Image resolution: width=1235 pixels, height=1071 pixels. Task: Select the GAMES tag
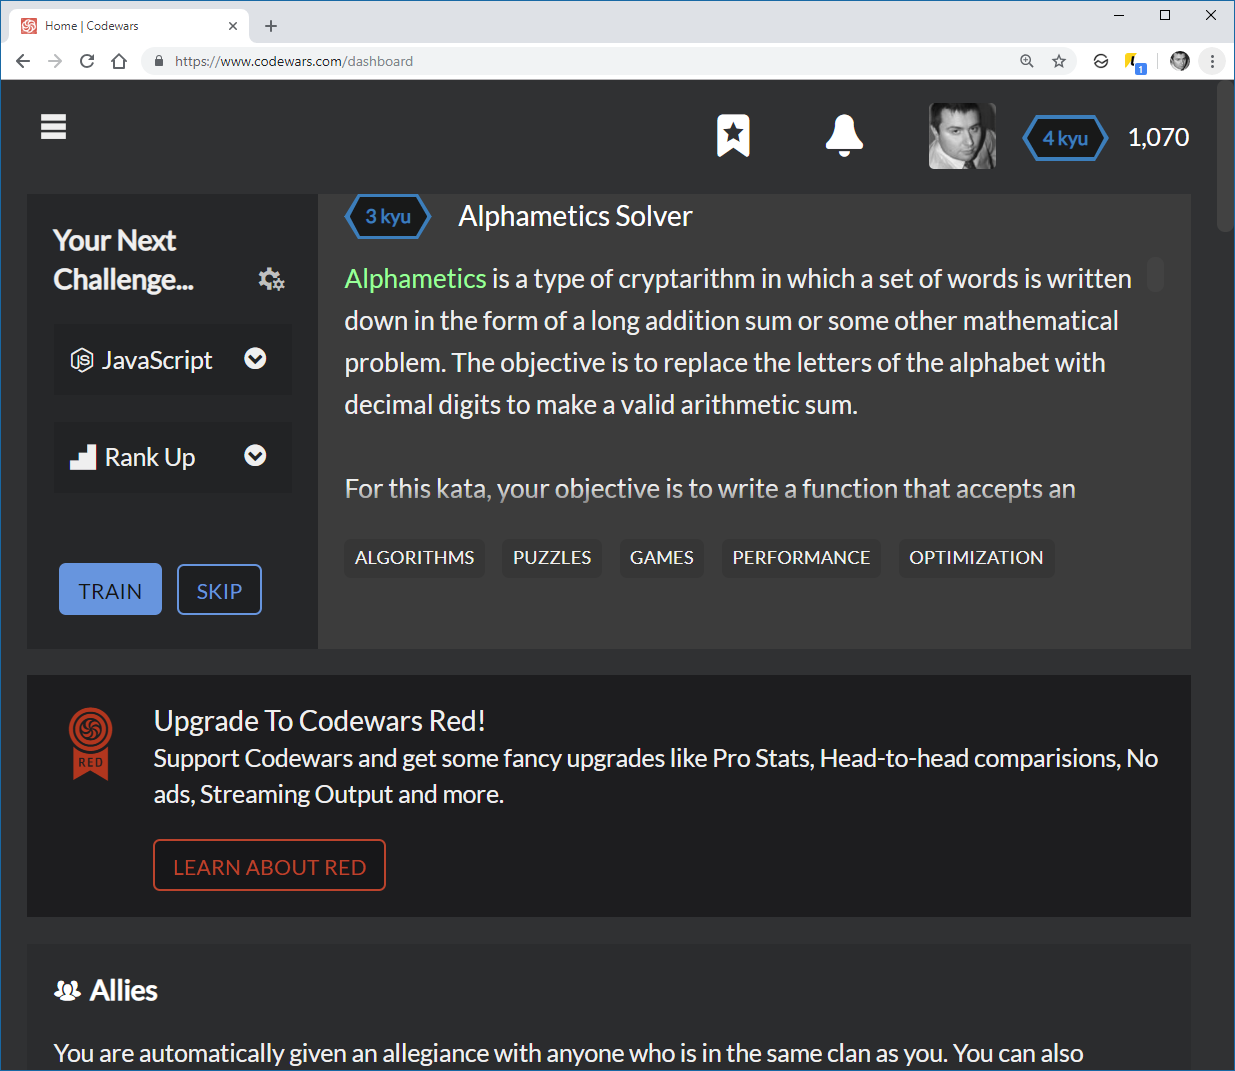662,558
